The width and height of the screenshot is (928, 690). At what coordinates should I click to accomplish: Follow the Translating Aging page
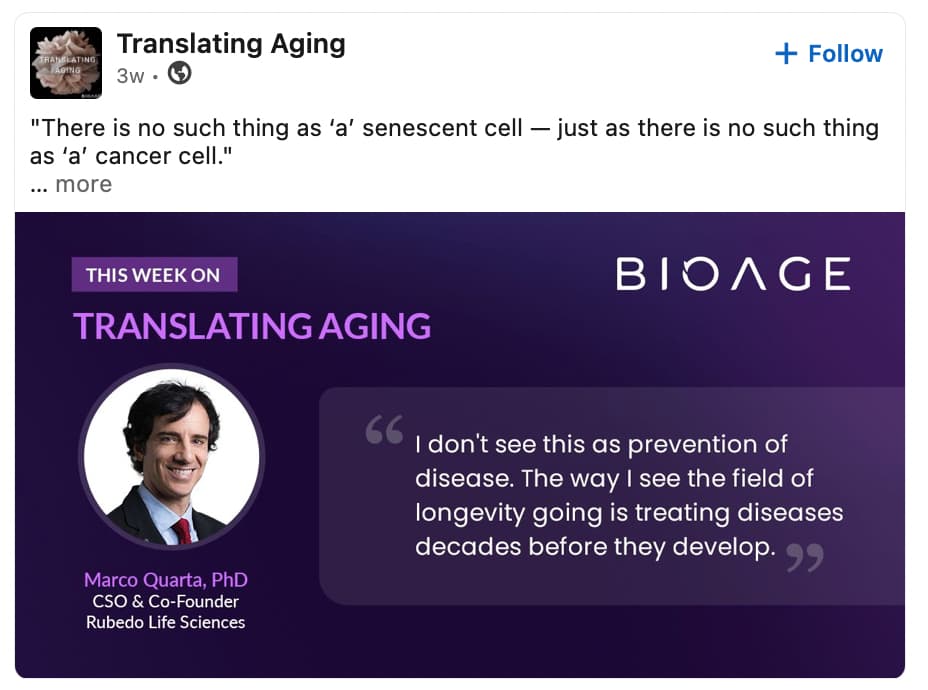[829, 54]
